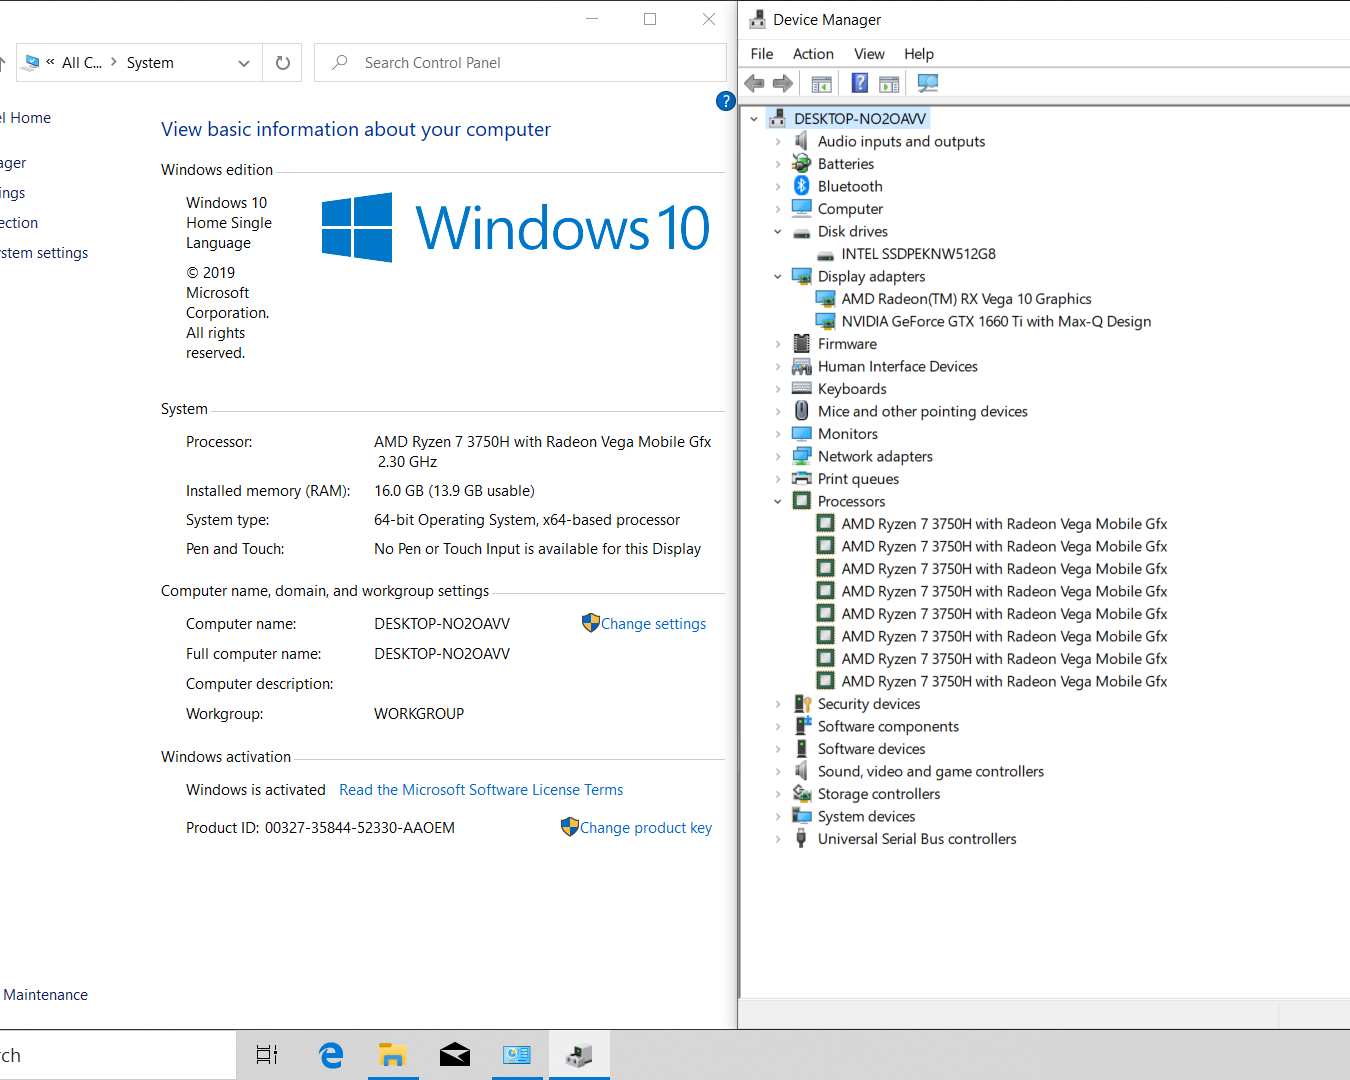
Task: Select AMD Radeon(TM) RX Vega 10 Graphics
Action: pos(966,299)
